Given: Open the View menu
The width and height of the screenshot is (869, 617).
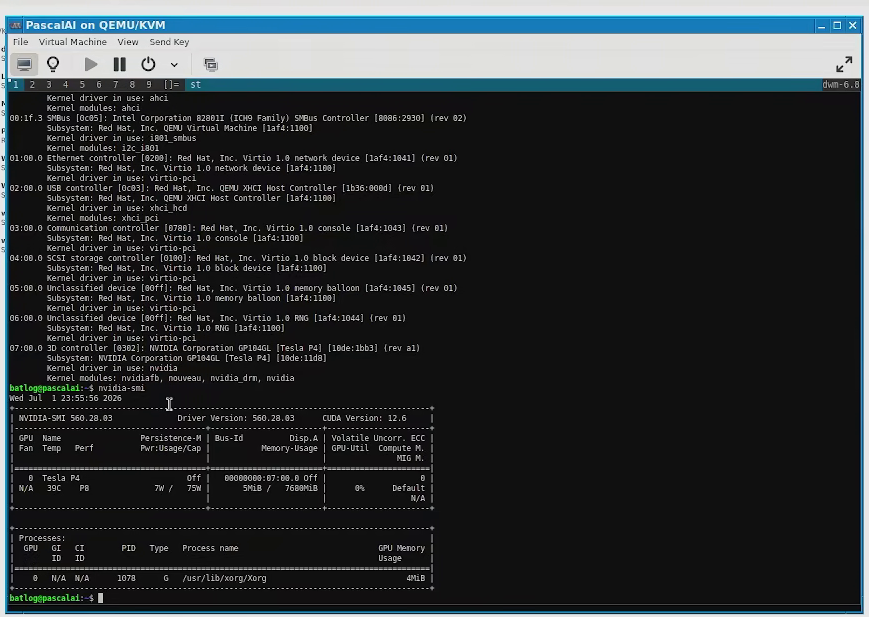Looking at the screenshot, I should click(127, 42).
